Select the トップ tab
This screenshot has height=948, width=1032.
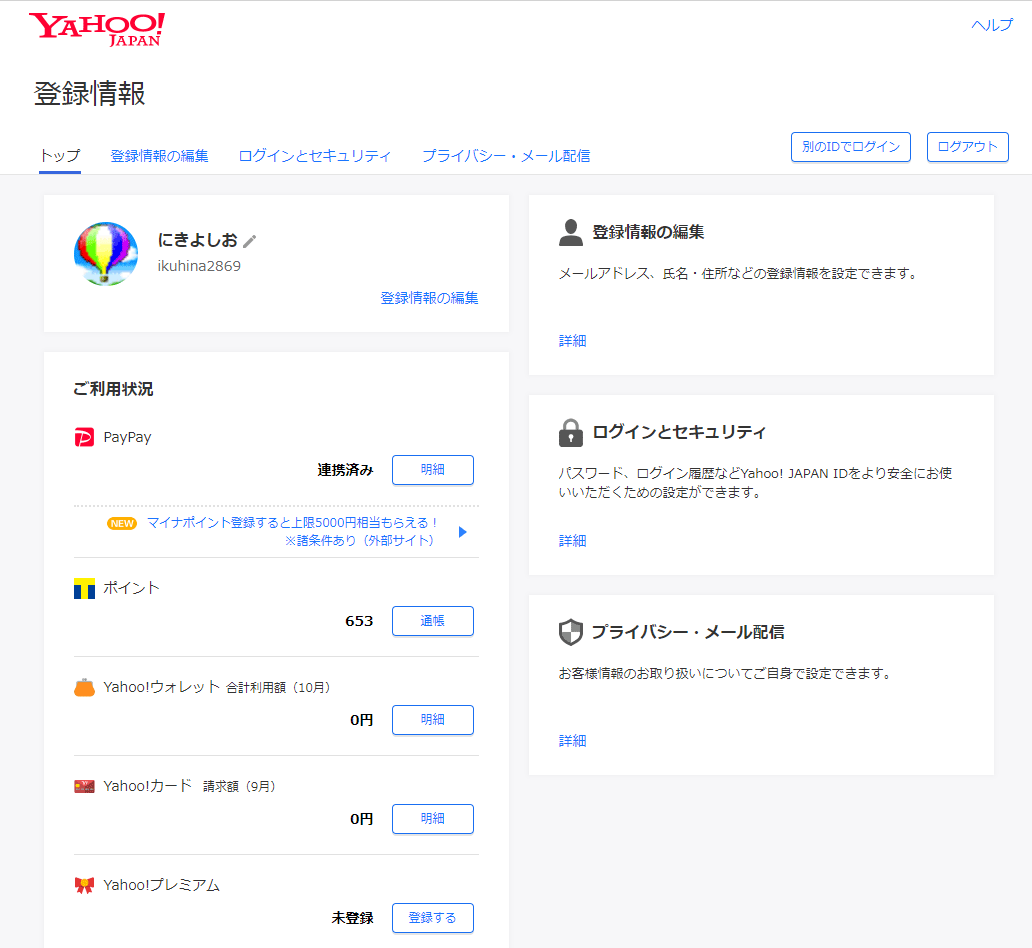60,156
